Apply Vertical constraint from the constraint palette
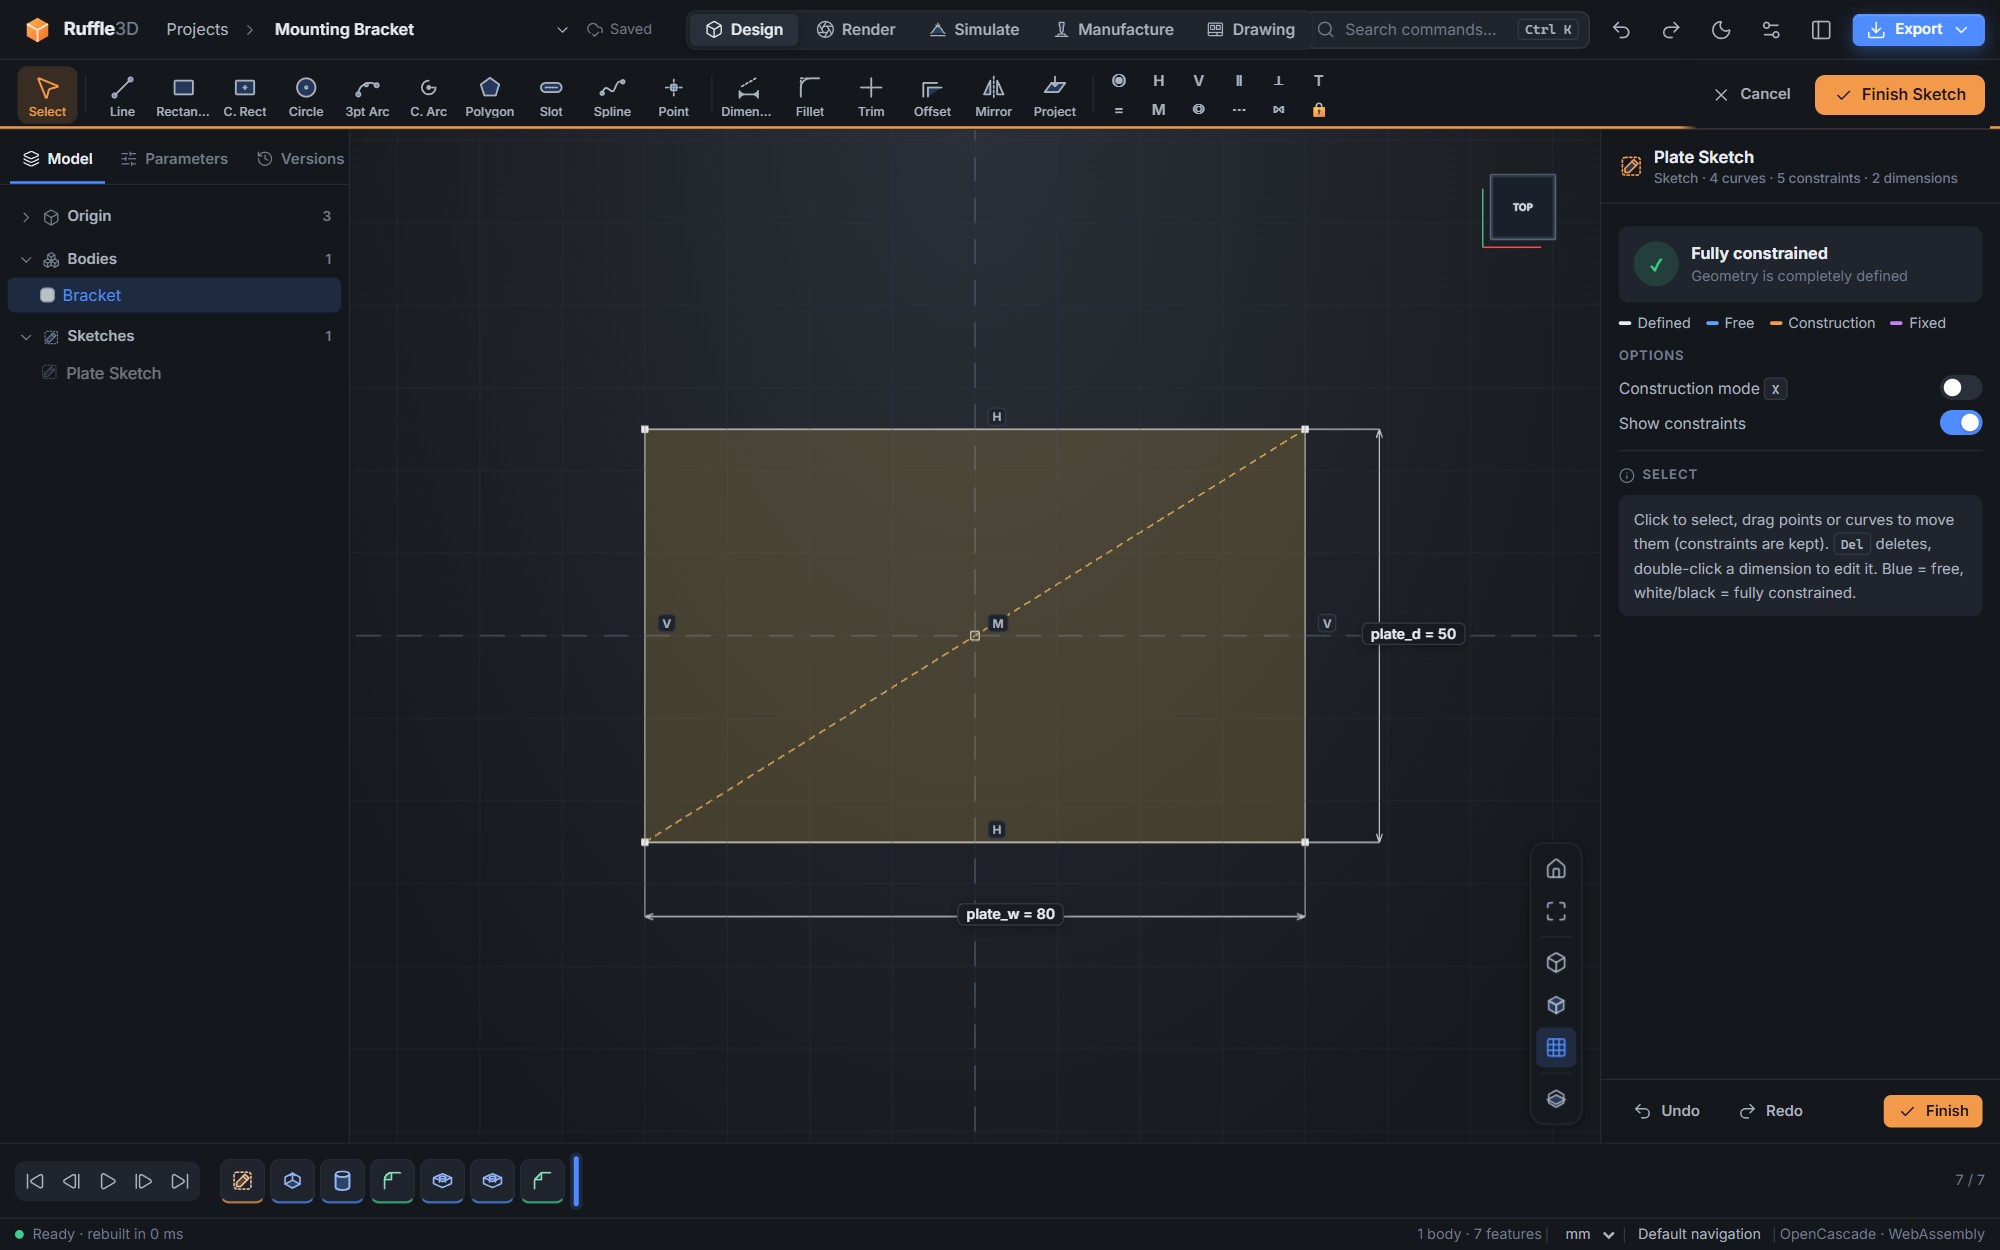Image resolution: width=2000 pixels, height=1250 pixels. [1198, 80]
